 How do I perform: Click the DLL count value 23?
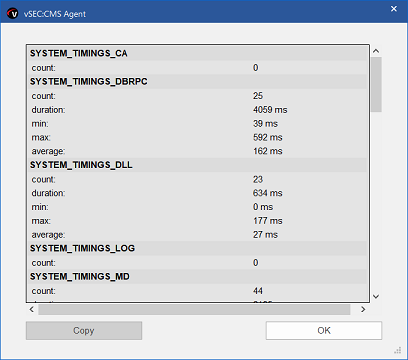[x=258, y=179]
